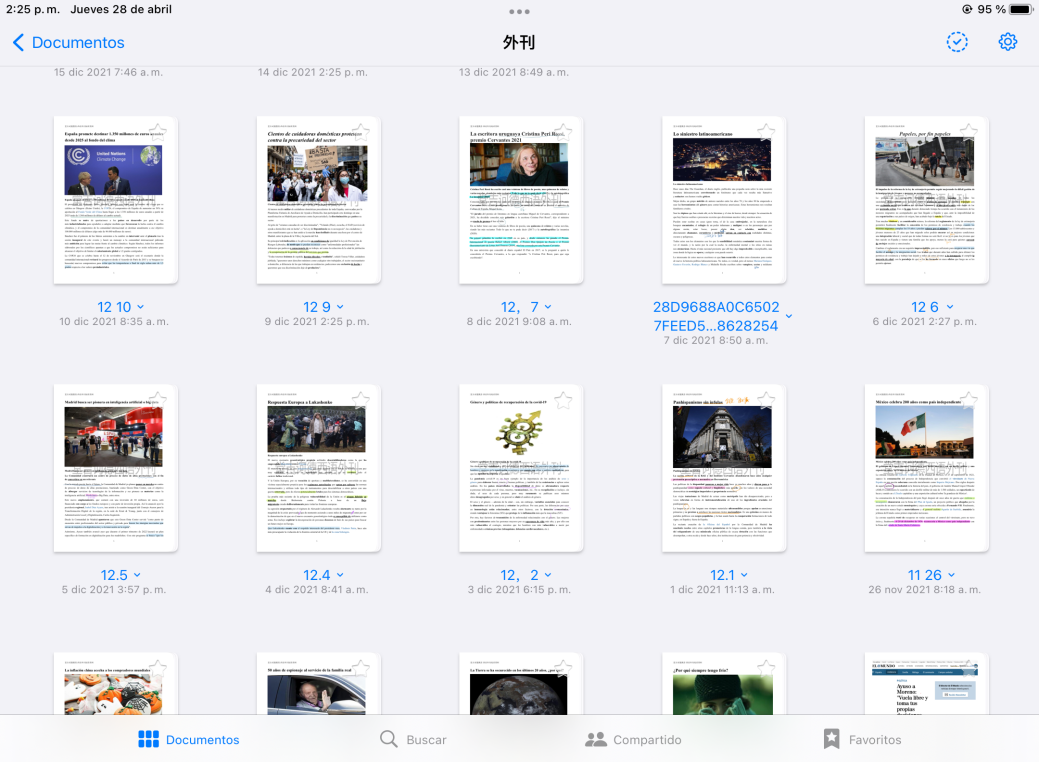Go back to Documentos folder
Viewport: 1039px width, 762px height.
pos(68,42)
